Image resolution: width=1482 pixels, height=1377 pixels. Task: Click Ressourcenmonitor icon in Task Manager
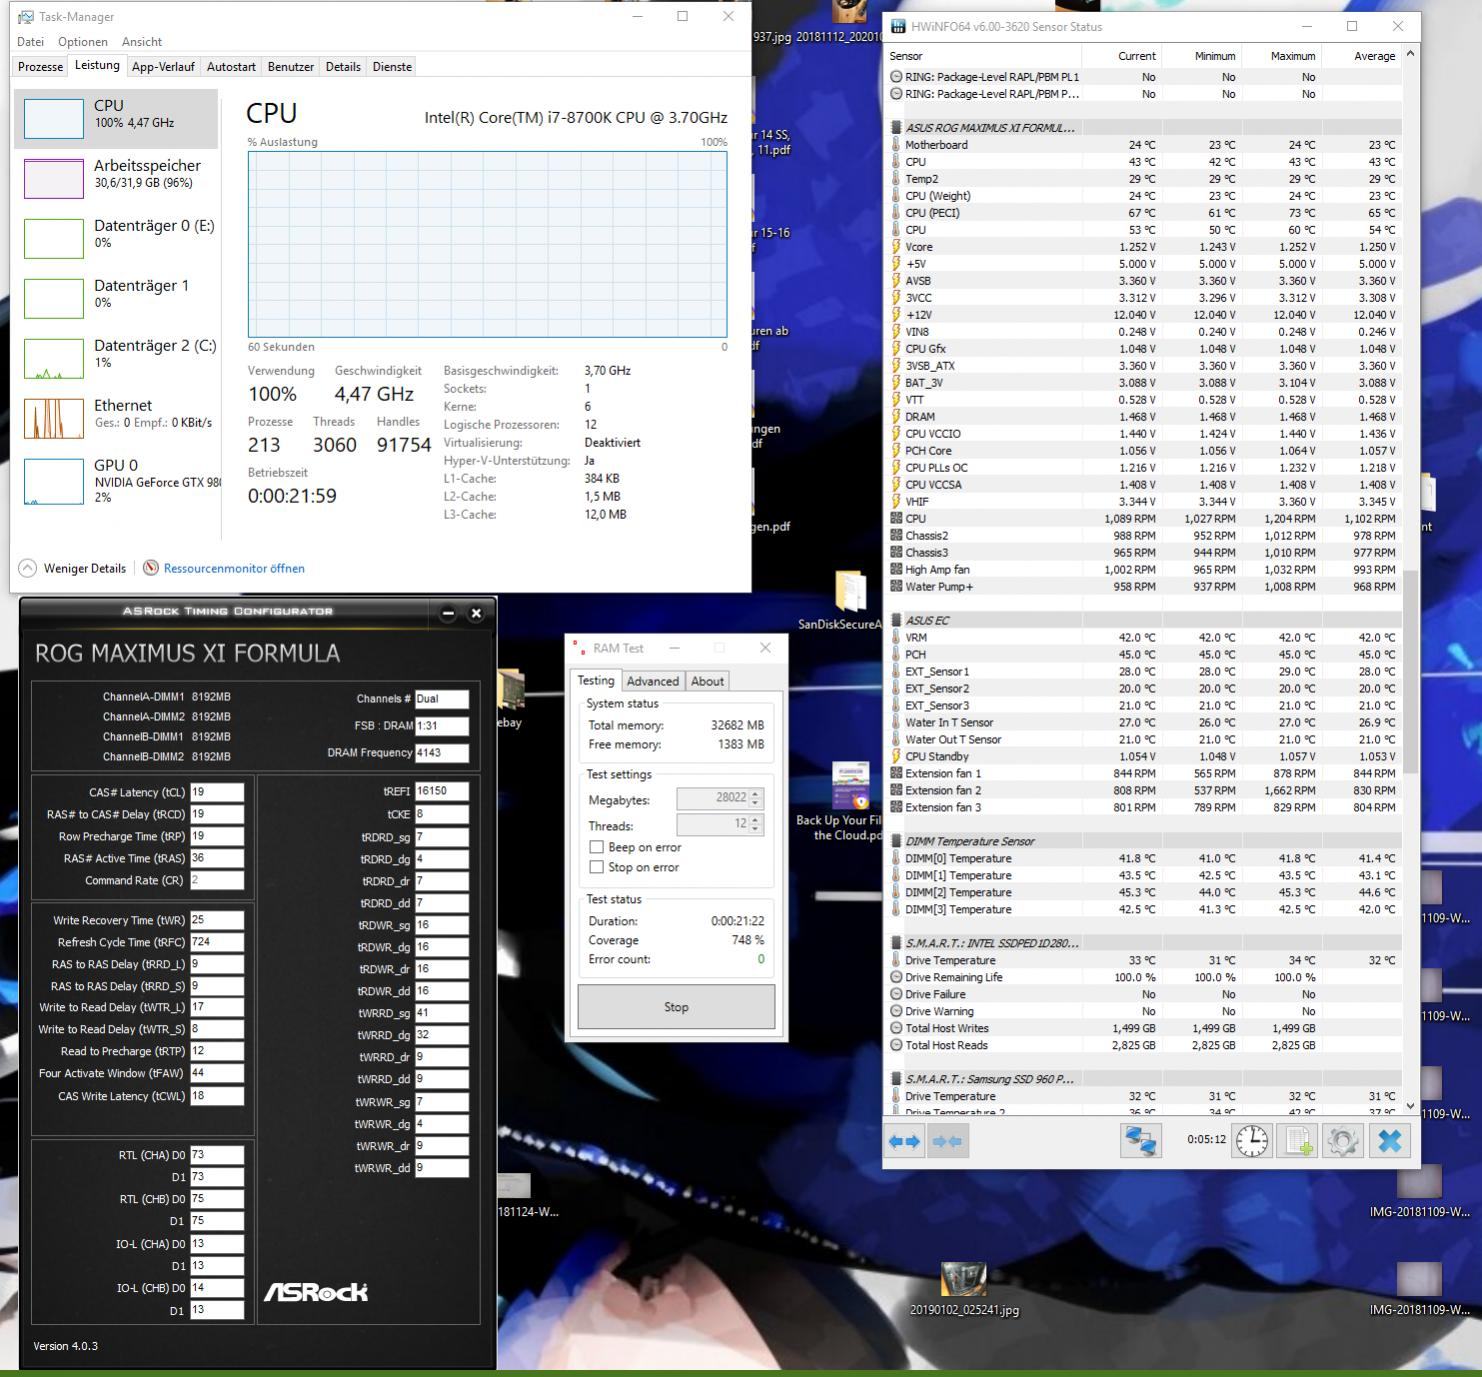tap(151, 568)
